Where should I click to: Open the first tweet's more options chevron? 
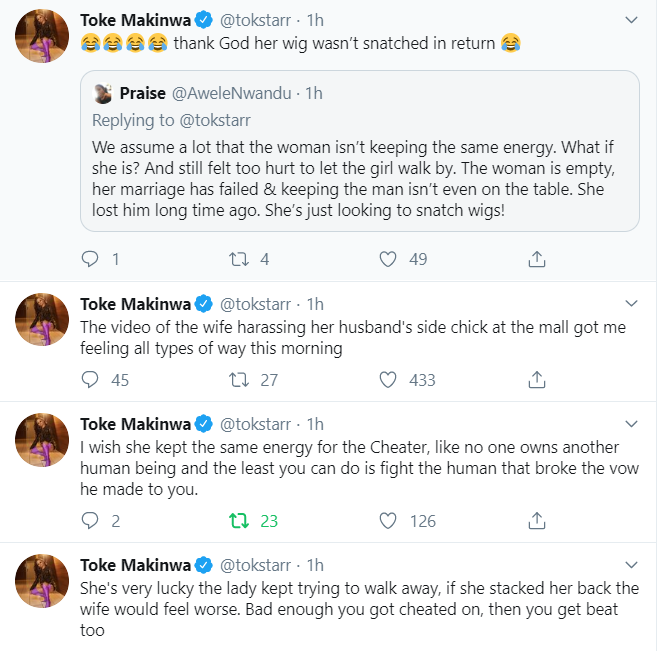631,19
